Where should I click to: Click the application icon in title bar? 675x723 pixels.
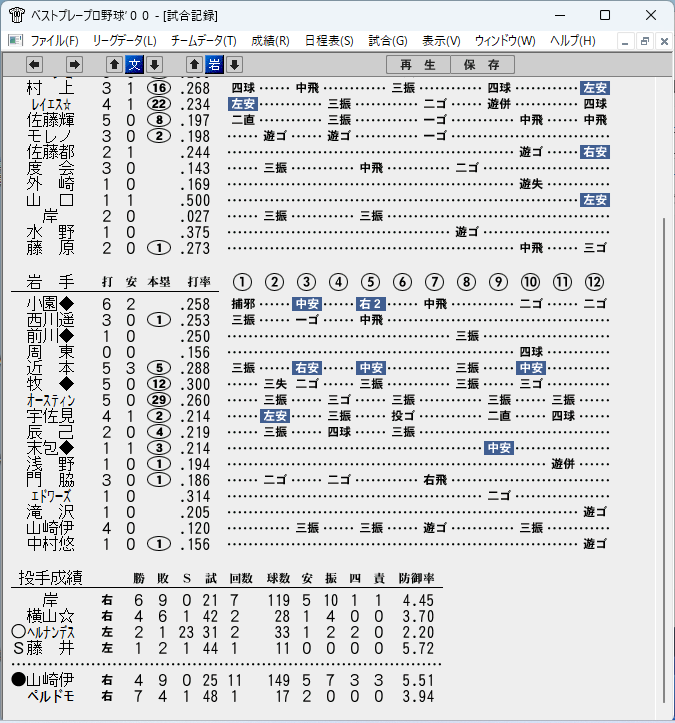pyautogui.click(x=17, y=15)
